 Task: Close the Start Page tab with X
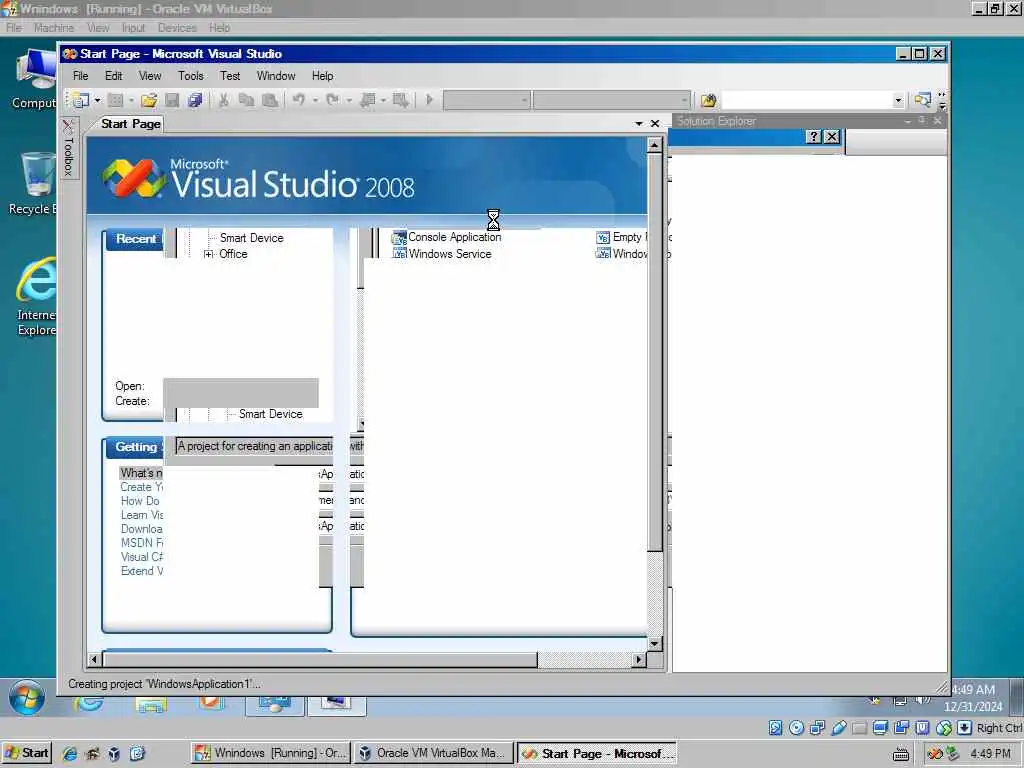pyautogui.click(x=655, y=123)
